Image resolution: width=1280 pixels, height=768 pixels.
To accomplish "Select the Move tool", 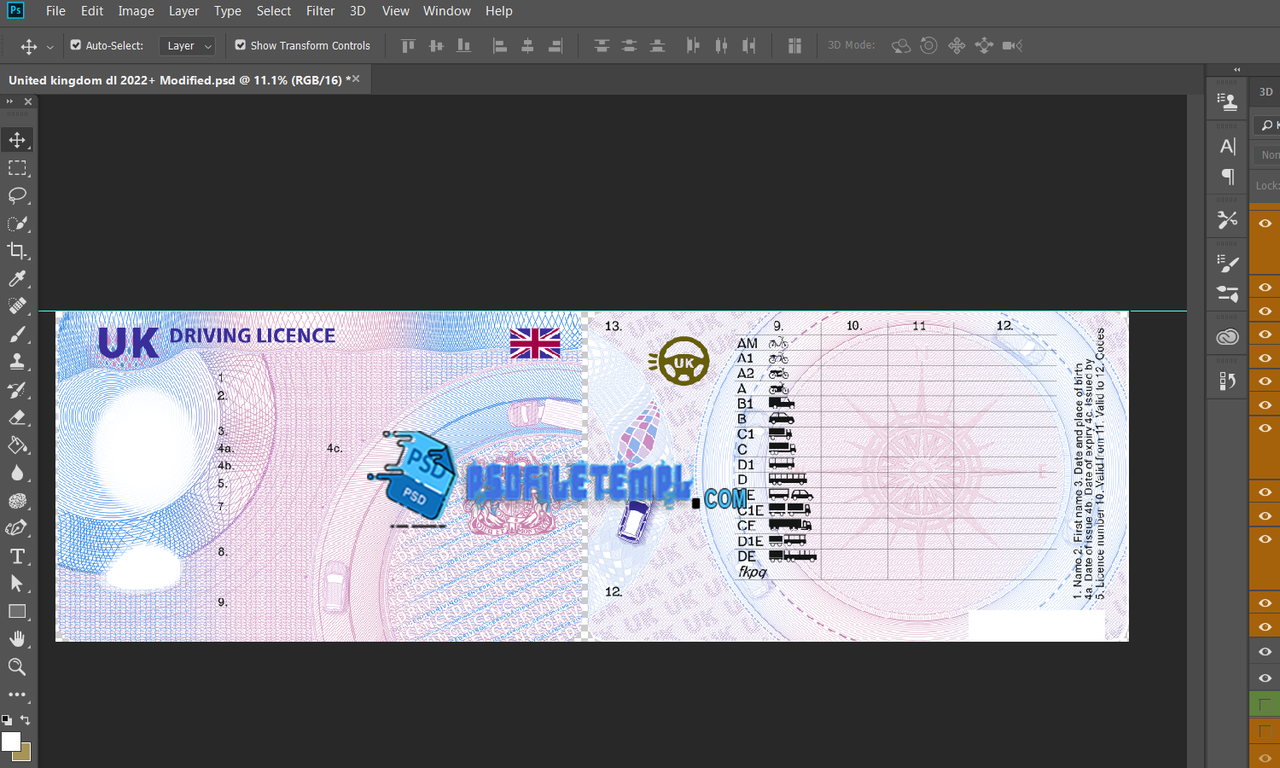I will tap(17, 139).
